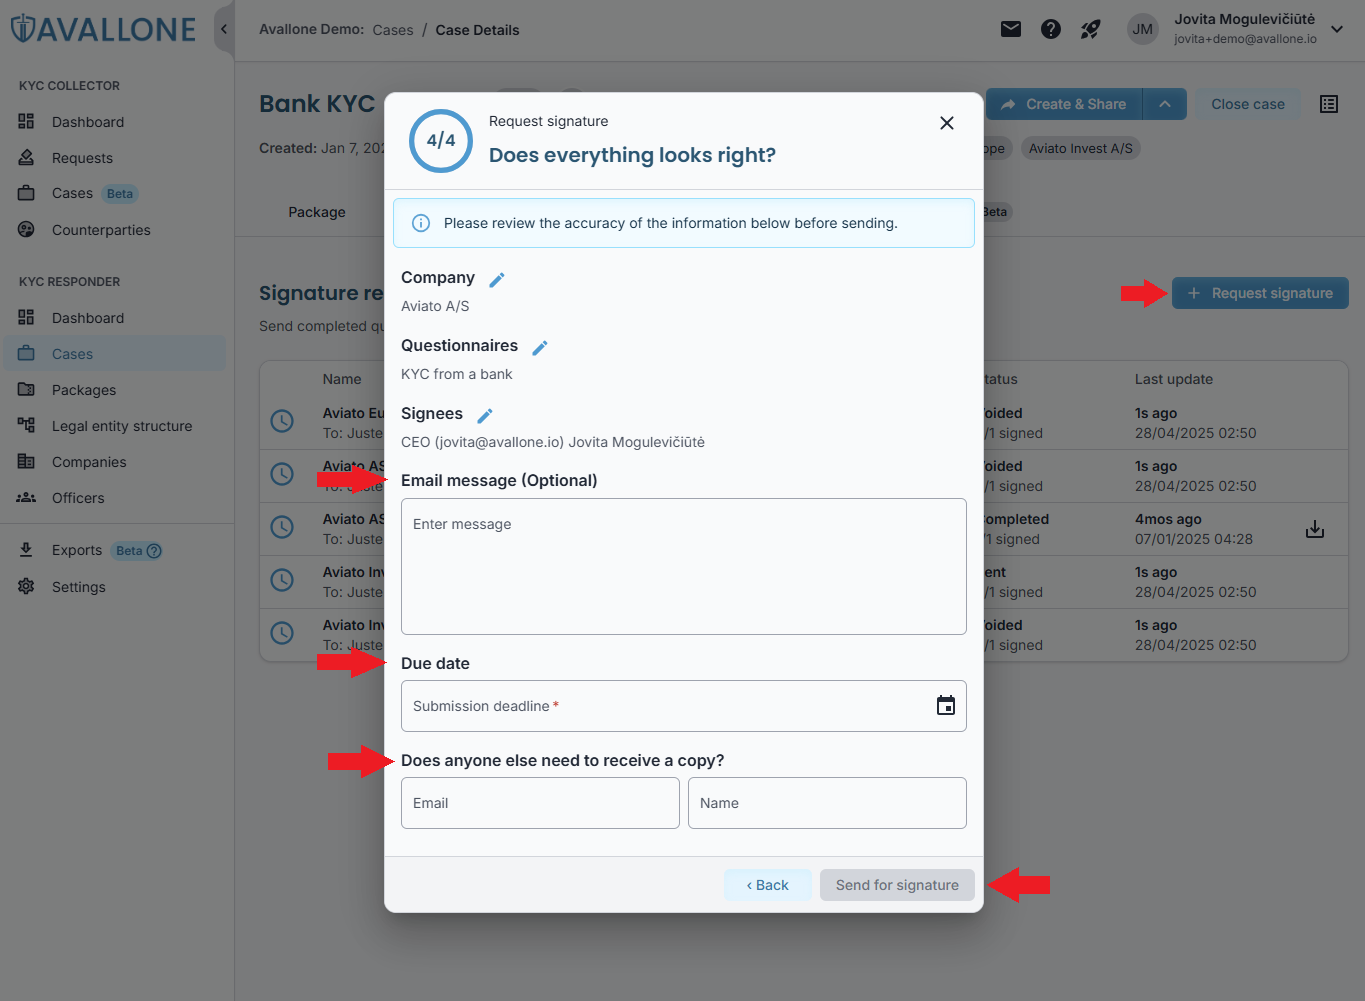Click the 4mos ago last update cell
This screenshot has height=1001, width=1365.
pyautogui.click(x=1168, y=519)
